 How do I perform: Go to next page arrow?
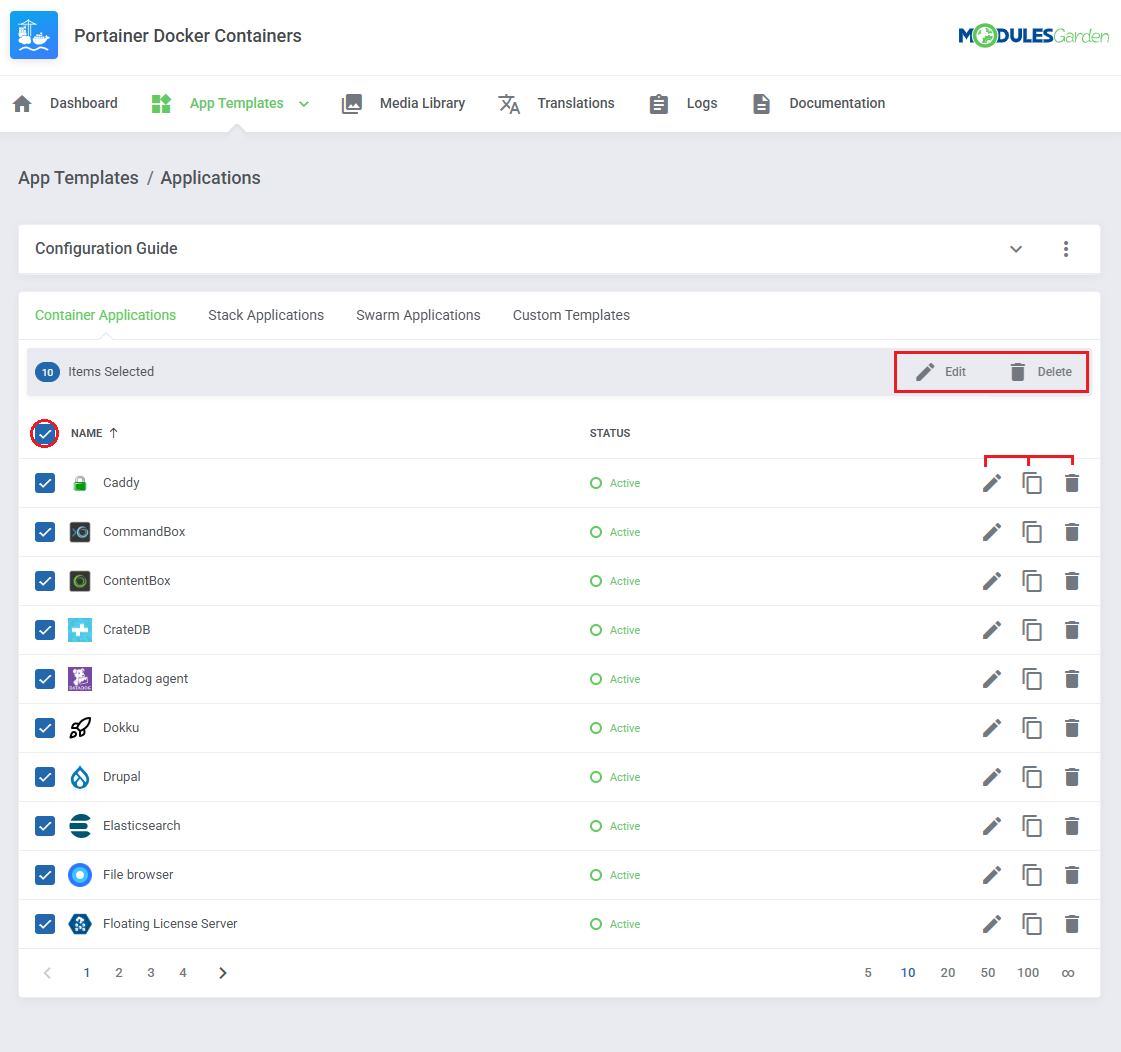[222, 973]
